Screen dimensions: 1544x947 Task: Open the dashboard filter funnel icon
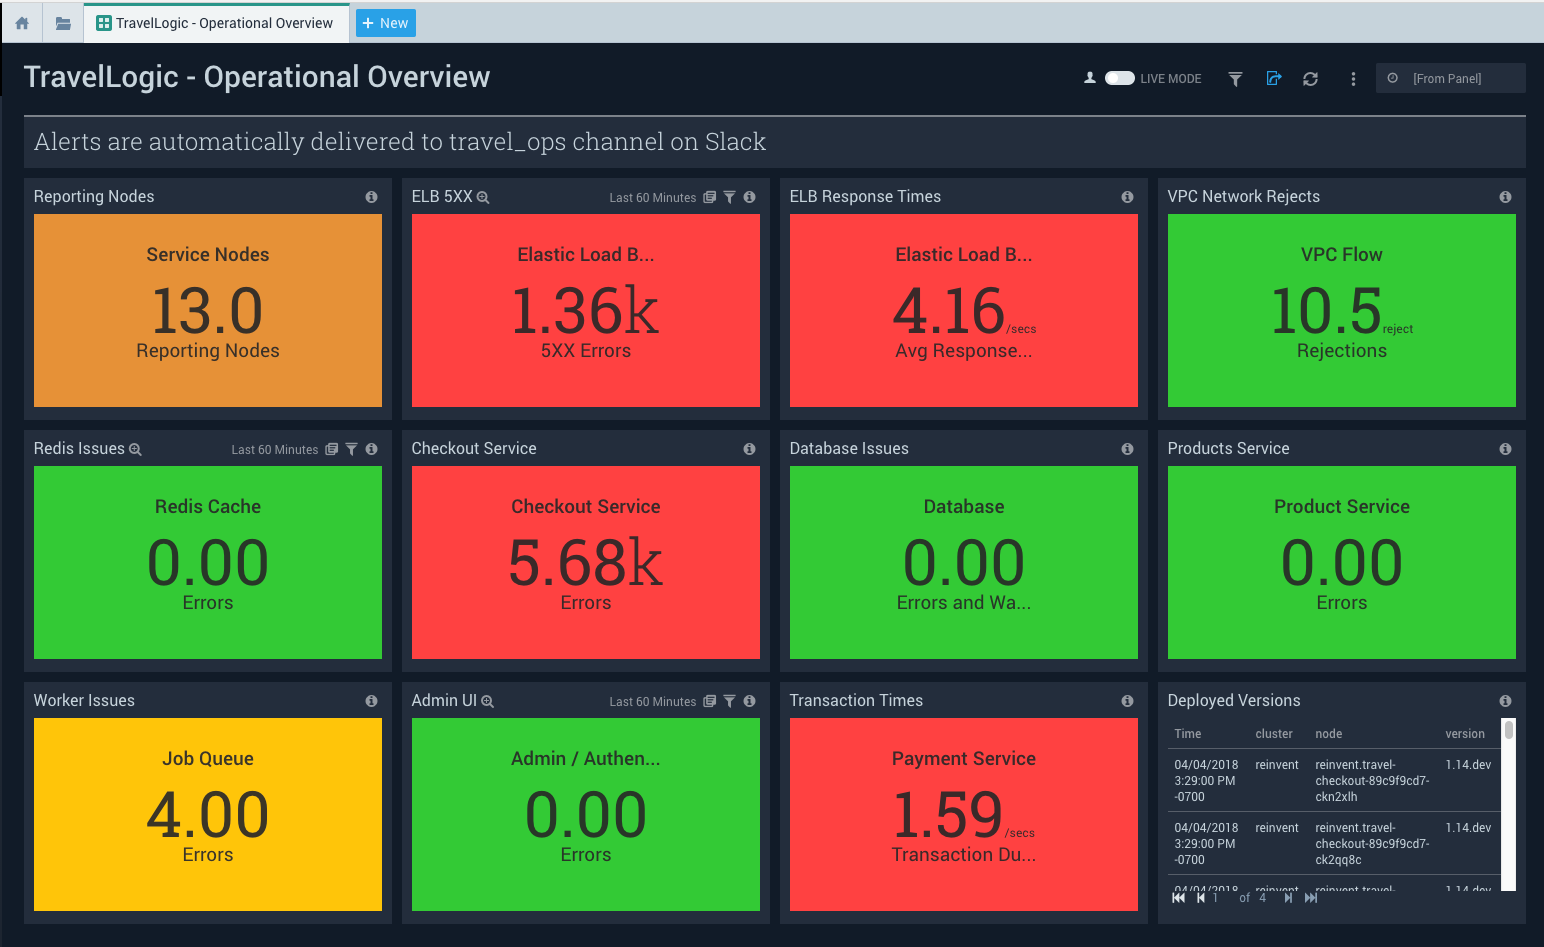1235,78
